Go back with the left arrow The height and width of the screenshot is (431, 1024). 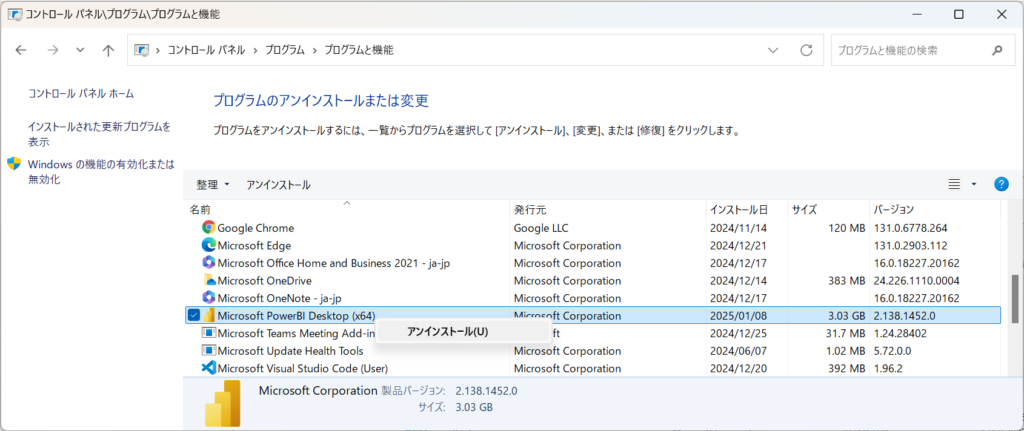tap(20, 50)
